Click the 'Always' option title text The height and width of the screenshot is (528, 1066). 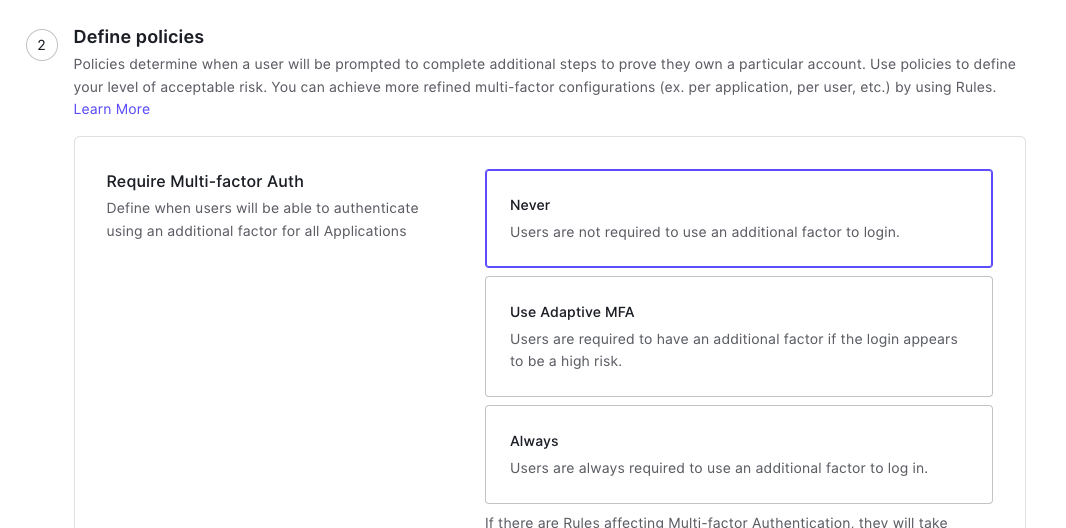534,442
